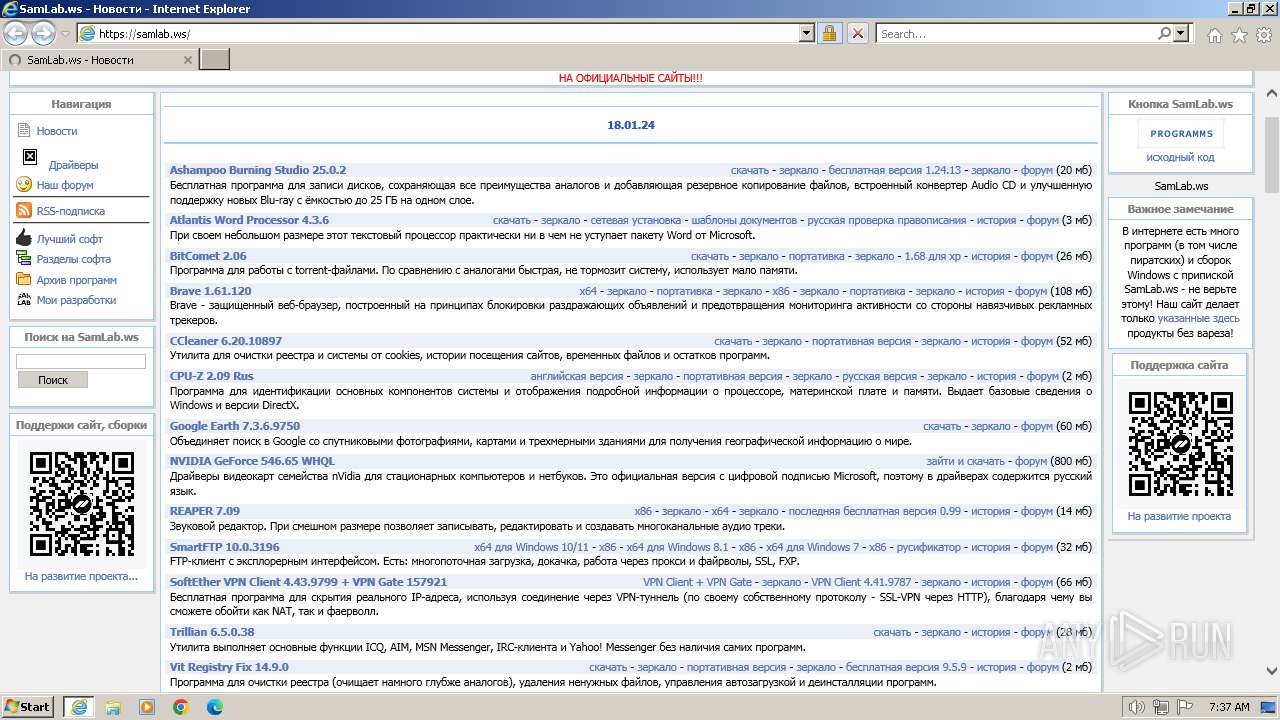Click the Поиск search button

[53, 380]
